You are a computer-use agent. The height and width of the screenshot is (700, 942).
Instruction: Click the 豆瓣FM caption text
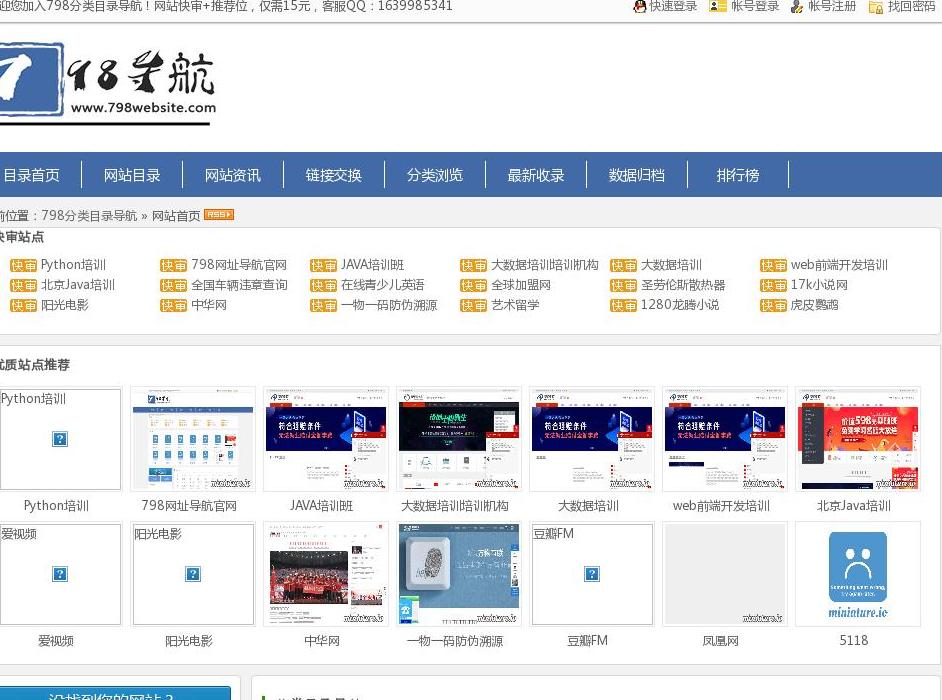point(588,641)
